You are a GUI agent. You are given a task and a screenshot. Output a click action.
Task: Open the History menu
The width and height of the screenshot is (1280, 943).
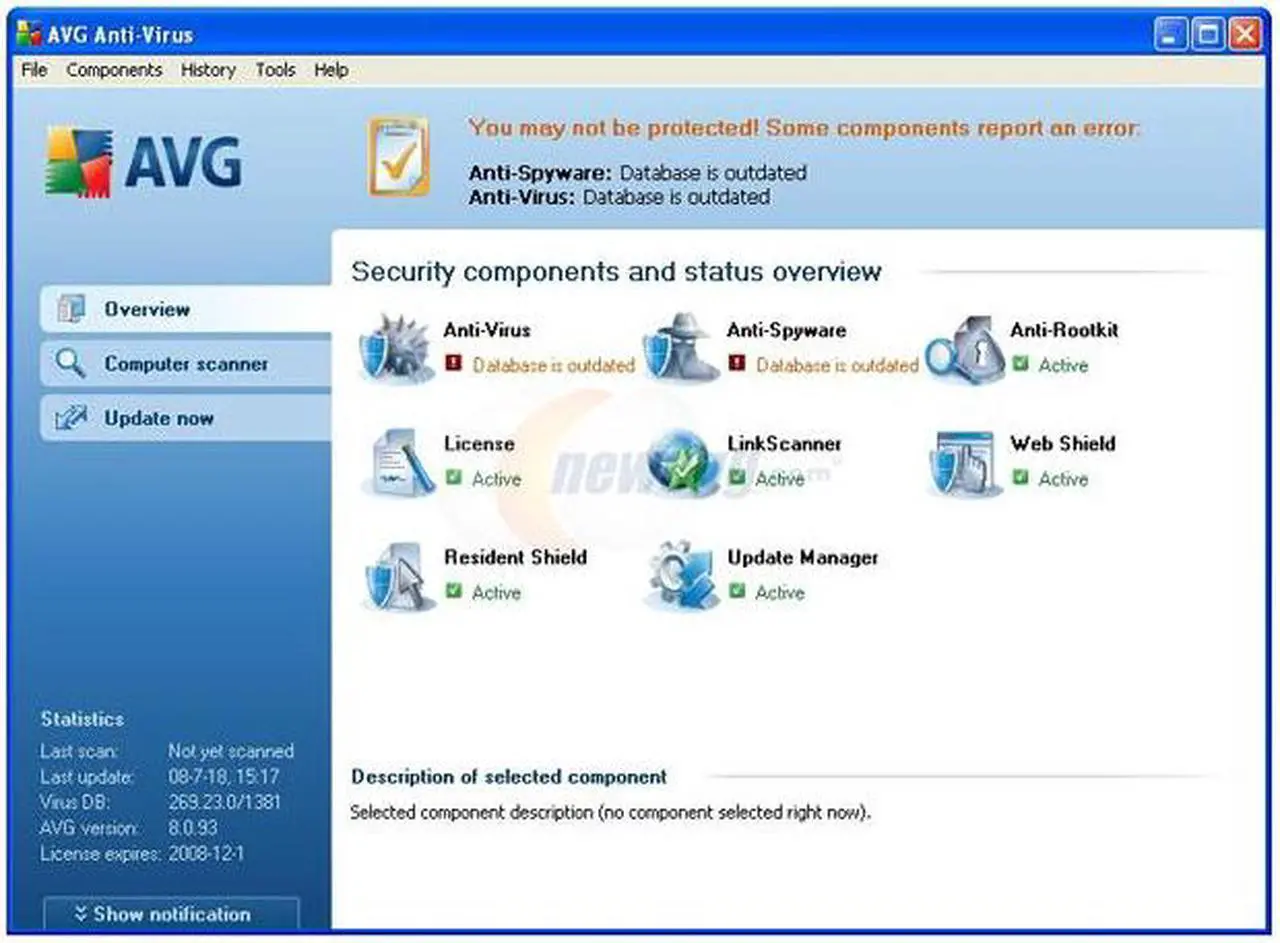[x=208, y=70]
